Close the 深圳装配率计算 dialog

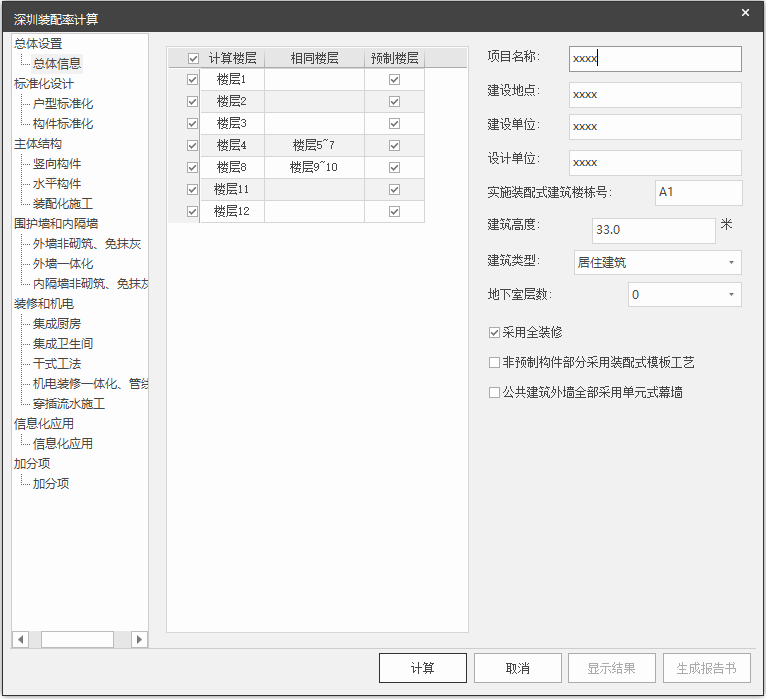tap(745, 13)
